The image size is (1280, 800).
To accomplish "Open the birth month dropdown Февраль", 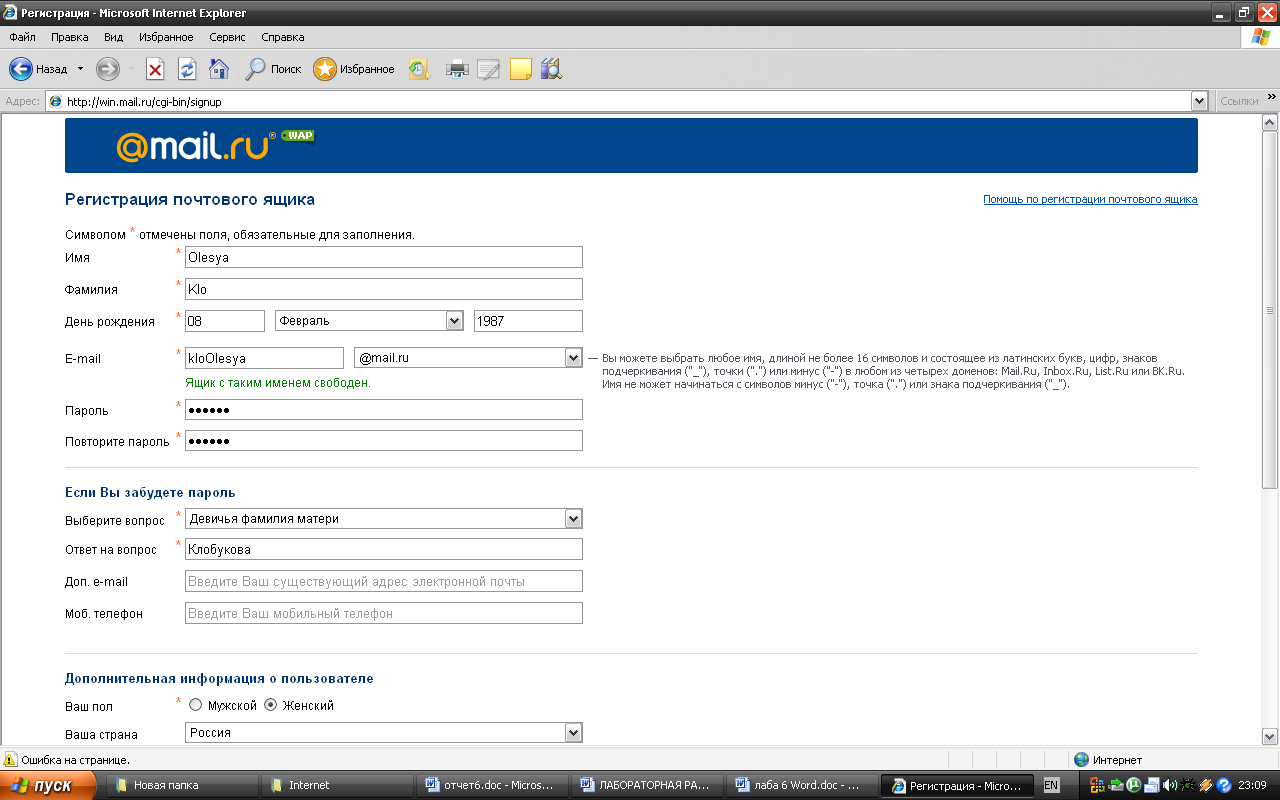I will click(369, 321).
